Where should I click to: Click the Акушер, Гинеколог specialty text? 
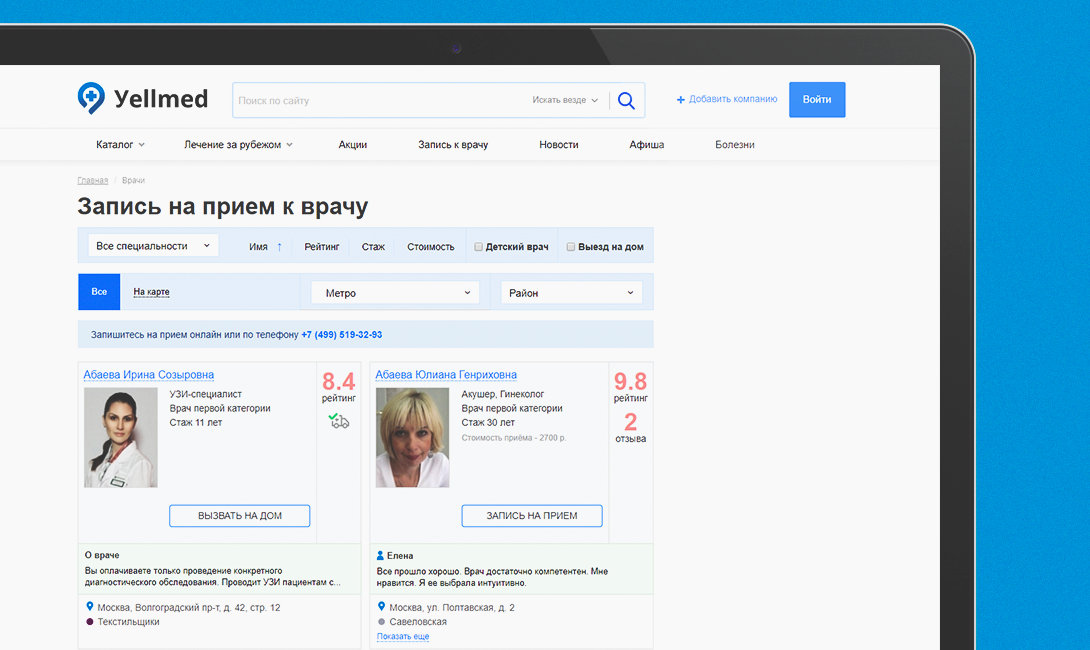click(503, 394)
